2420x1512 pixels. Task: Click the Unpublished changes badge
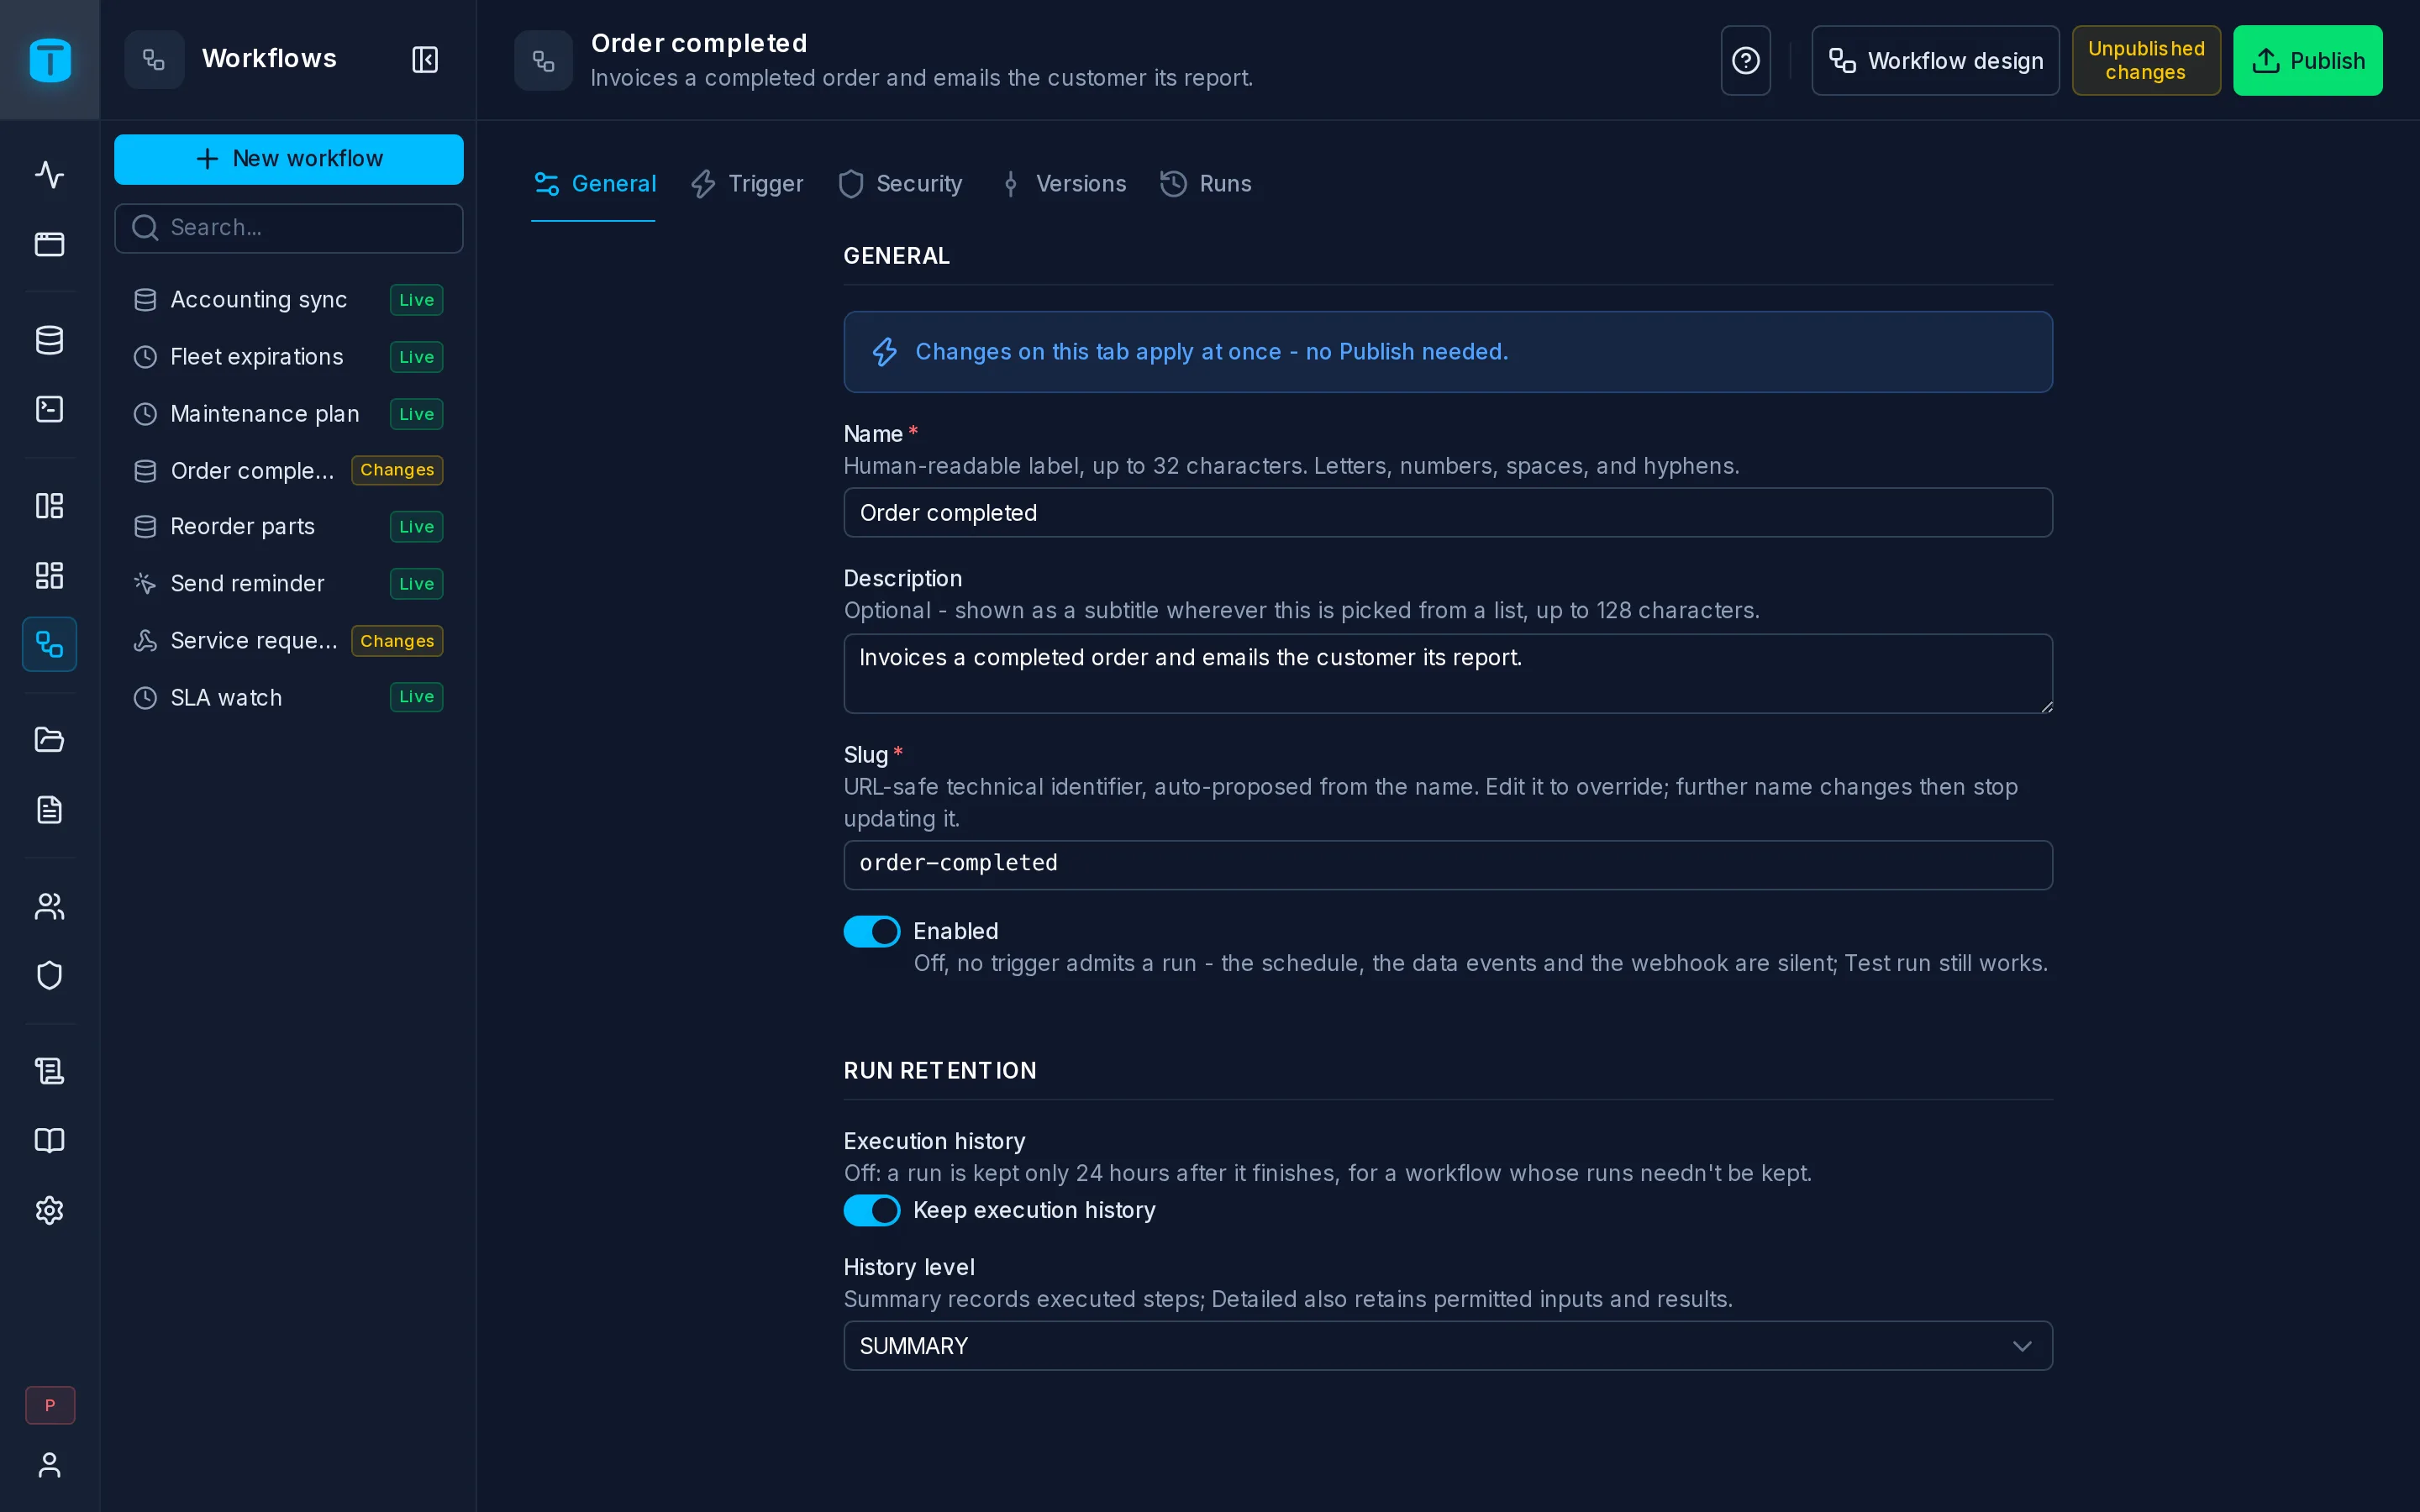(2145, 61)
